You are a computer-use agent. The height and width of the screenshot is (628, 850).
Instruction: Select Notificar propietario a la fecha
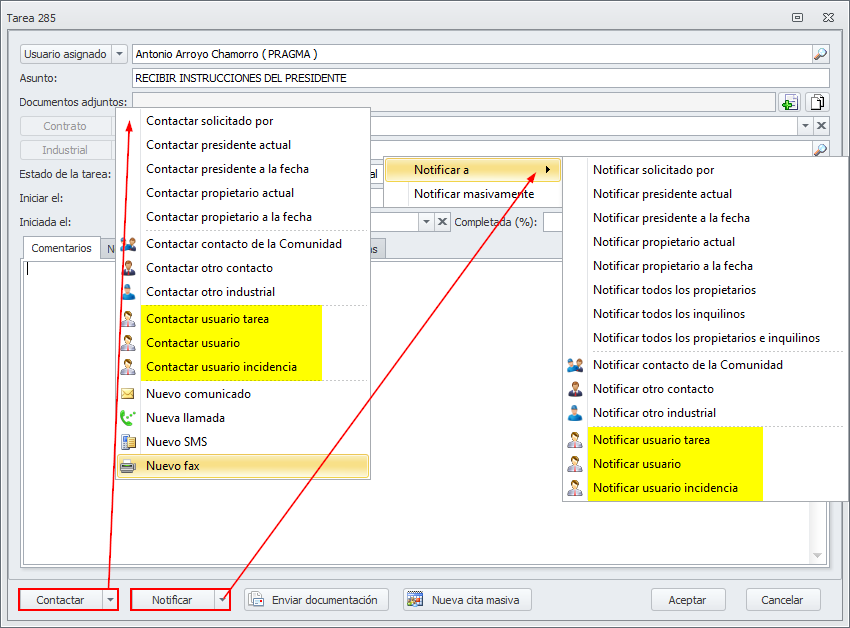point(705,266)
